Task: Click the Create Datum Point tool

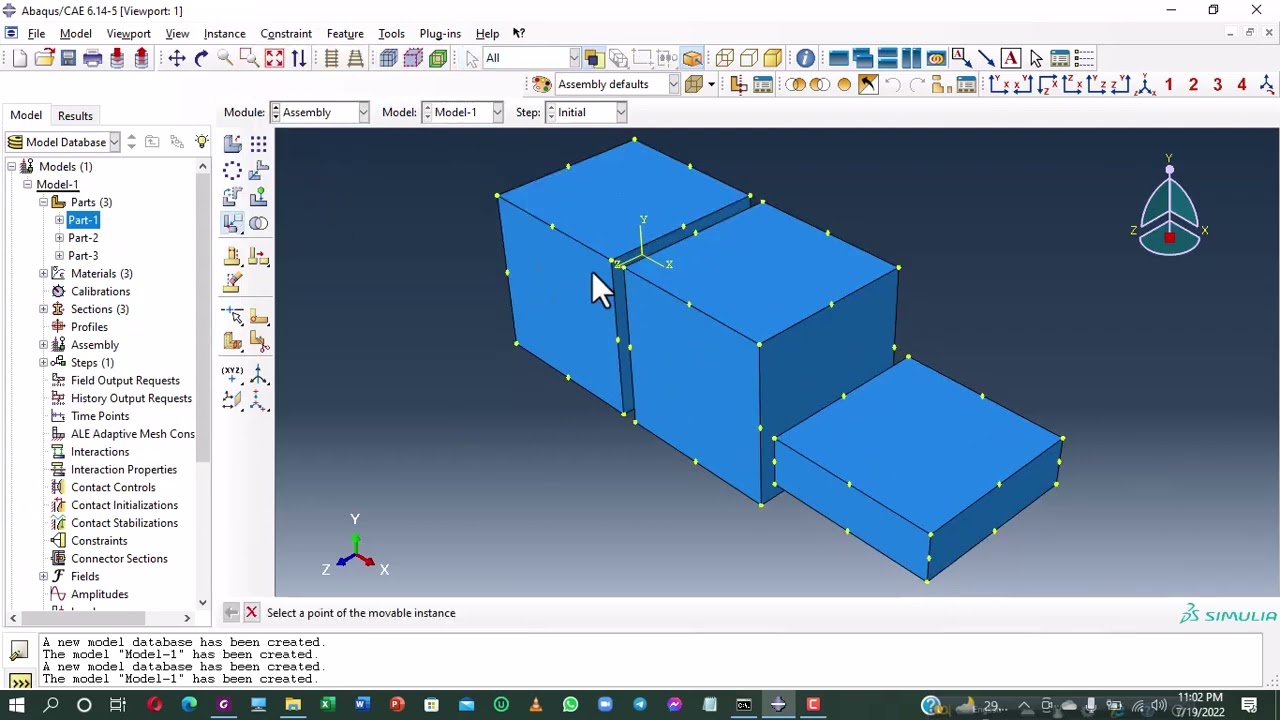Action: (232, 374)
